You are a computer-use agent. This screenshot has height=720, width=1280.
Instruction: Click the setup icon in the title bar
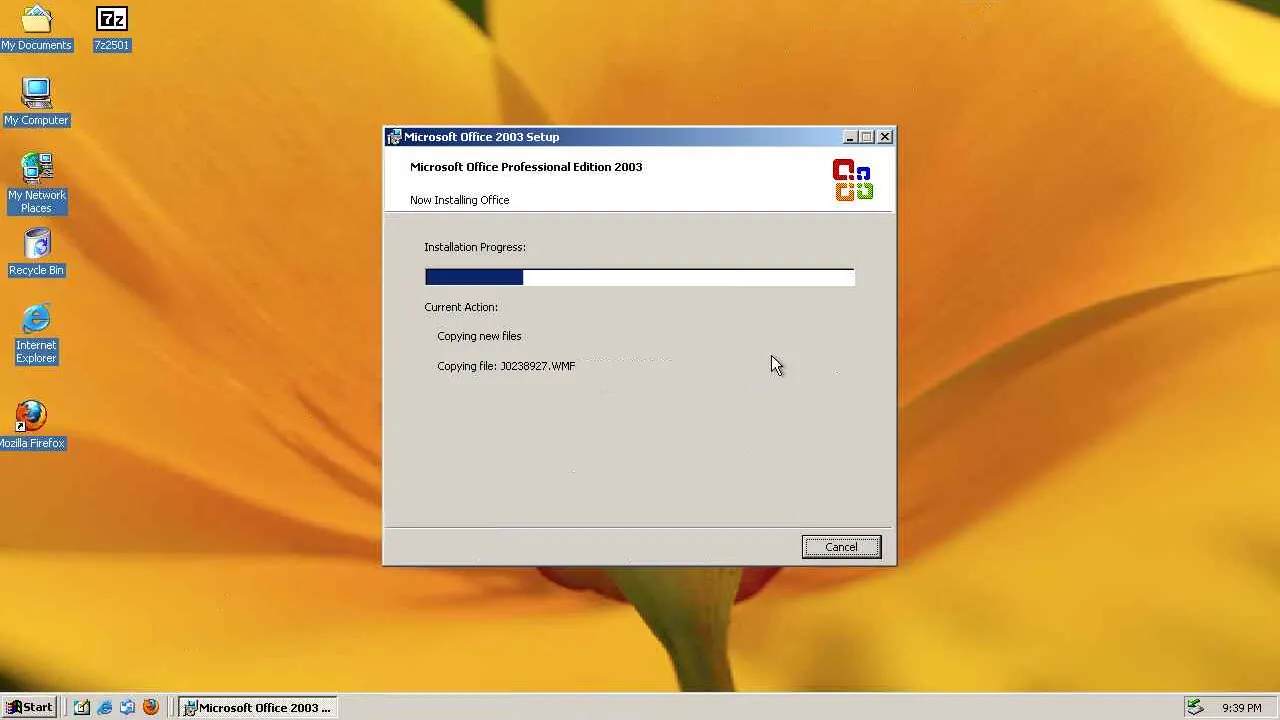[394, 137]
